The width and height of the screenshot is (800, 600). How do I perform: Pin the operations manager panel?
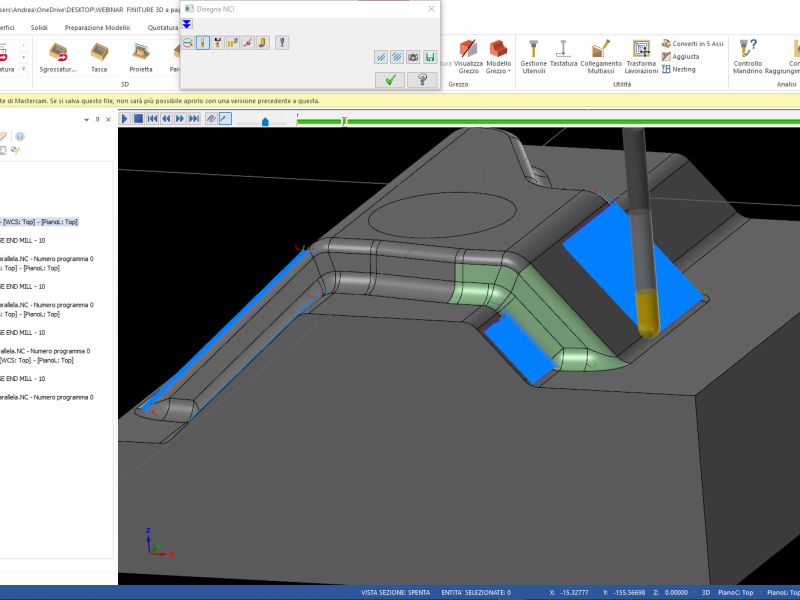[x=97, y=119]
